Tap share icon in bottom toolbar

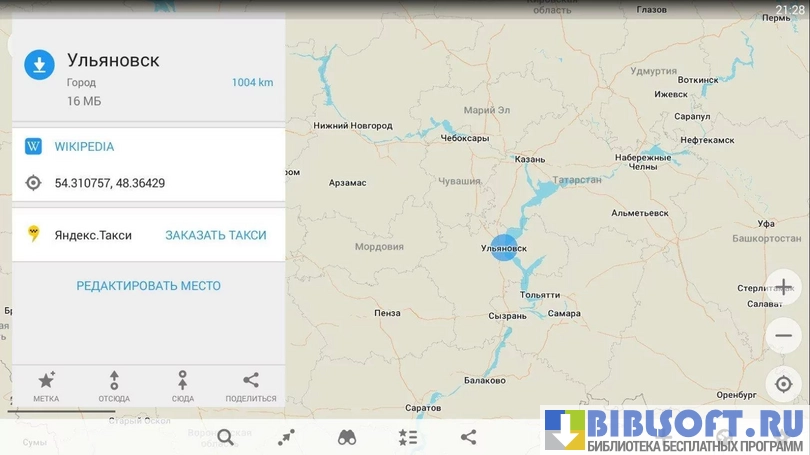click(x=468, y=436)
